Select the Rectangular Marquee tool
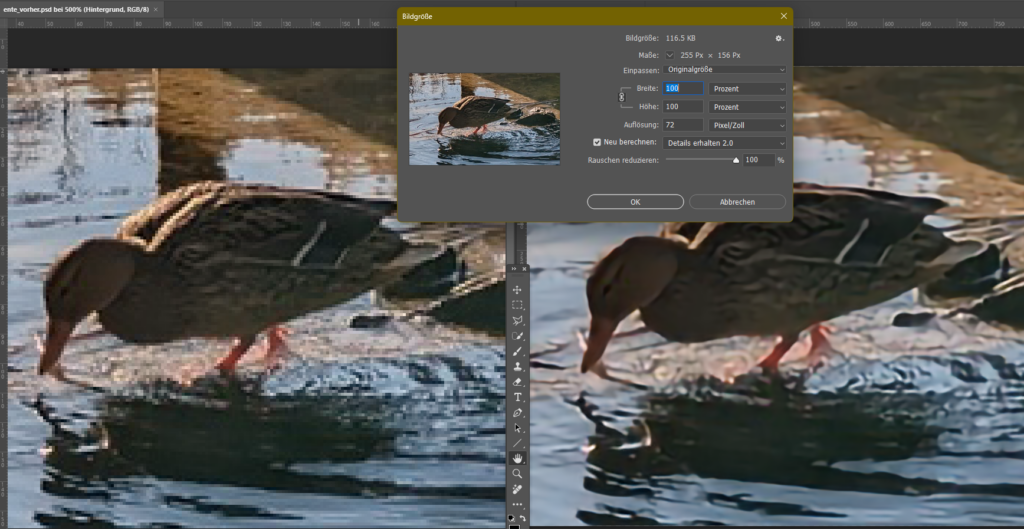Screen dimensions: 1024x529 [x=517, y=305]
